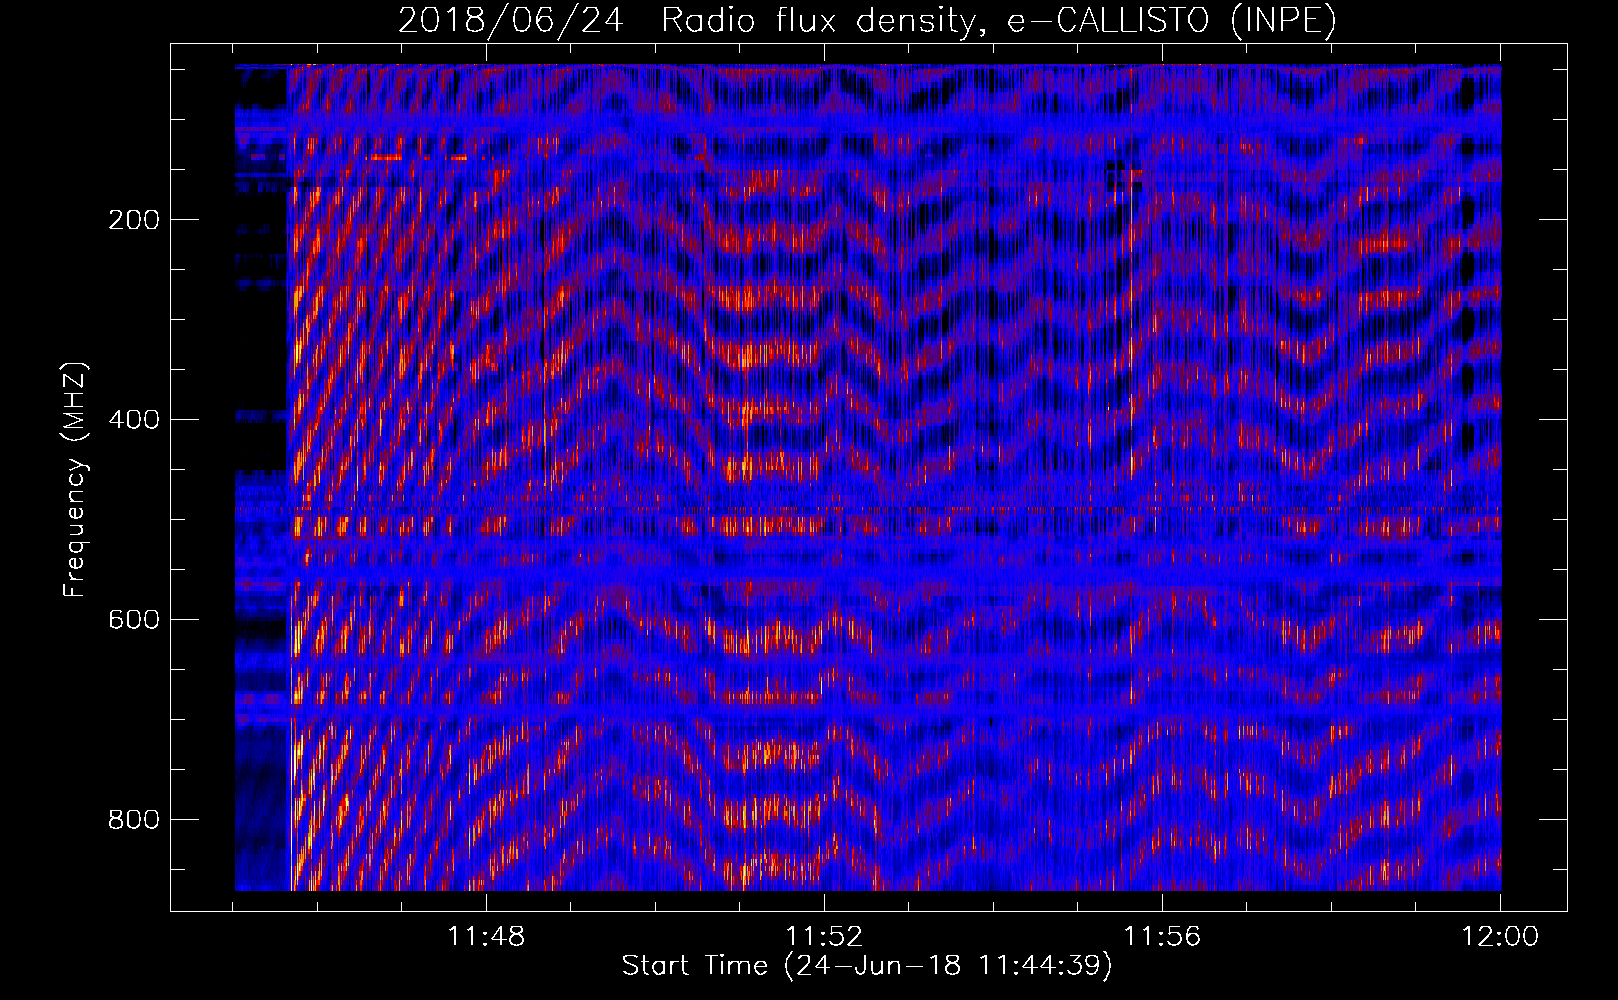Click the "Frequency (MHZ)" axis label
The image size is (1618, 1000).
[x=75, y=479]
